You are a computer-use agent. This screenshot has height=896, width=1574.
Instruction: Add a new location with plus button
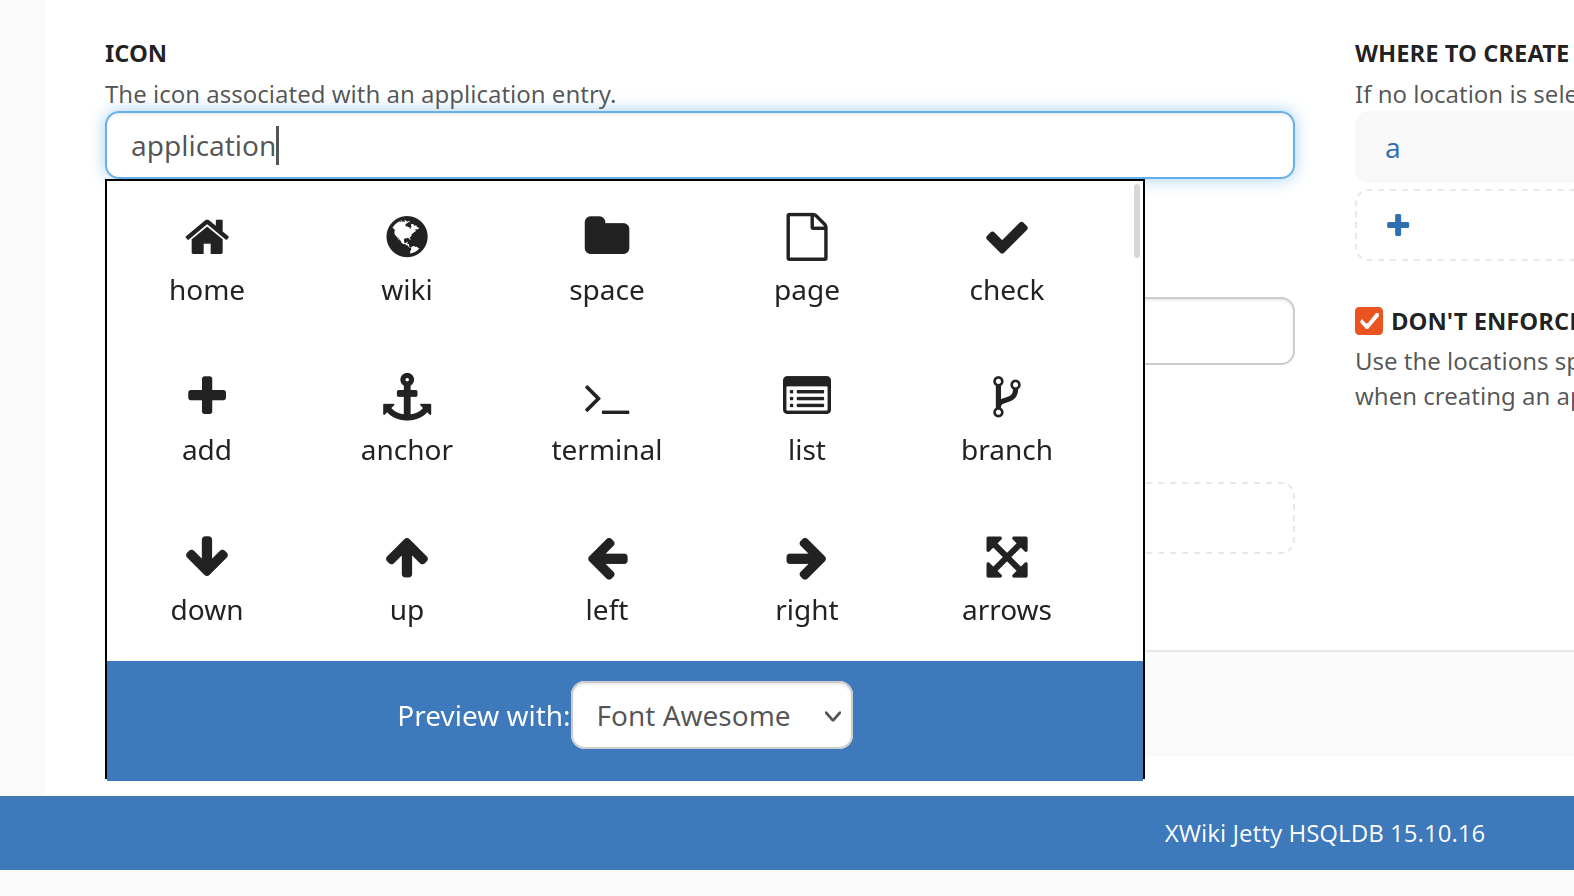coord(1398,225)
